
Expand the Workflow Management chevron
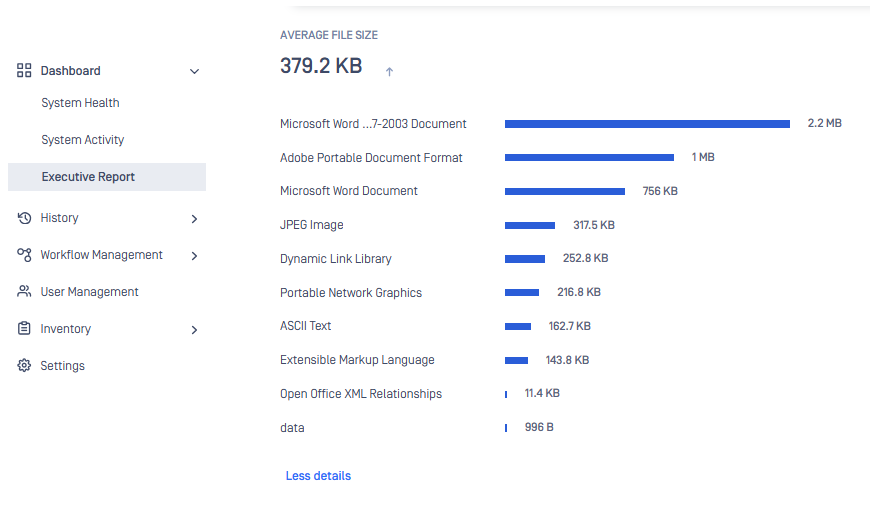(x=194, y=256)
